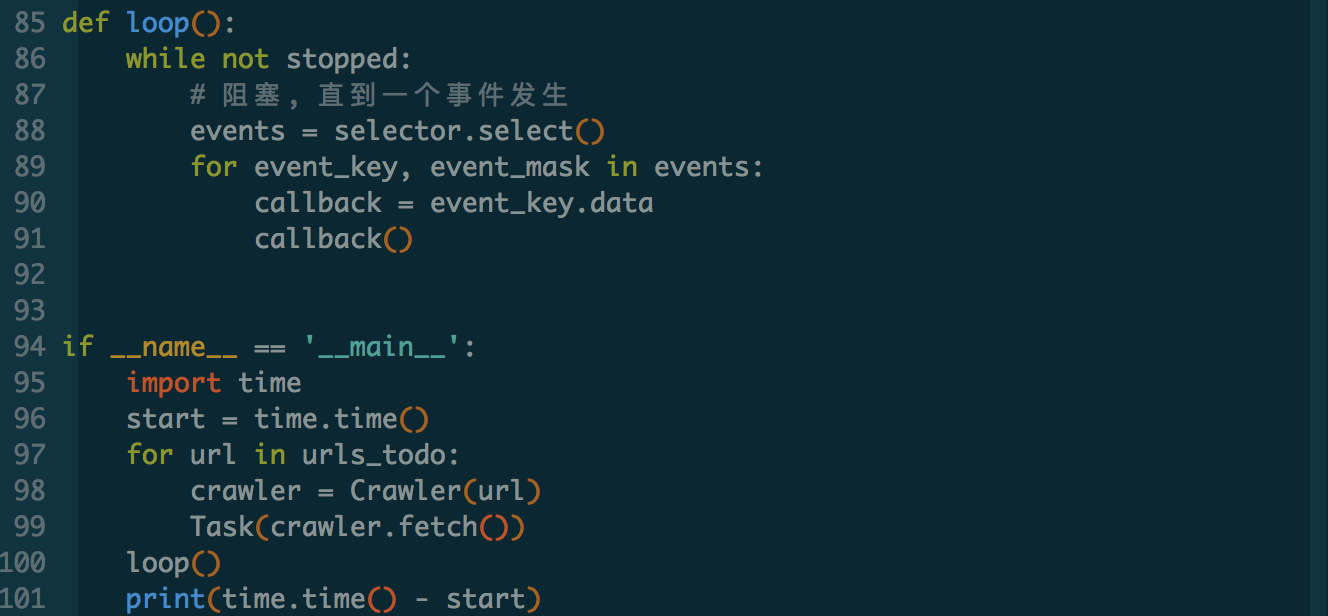
Task: Click line number 92 in the gutter
Action: pos(30,275)
